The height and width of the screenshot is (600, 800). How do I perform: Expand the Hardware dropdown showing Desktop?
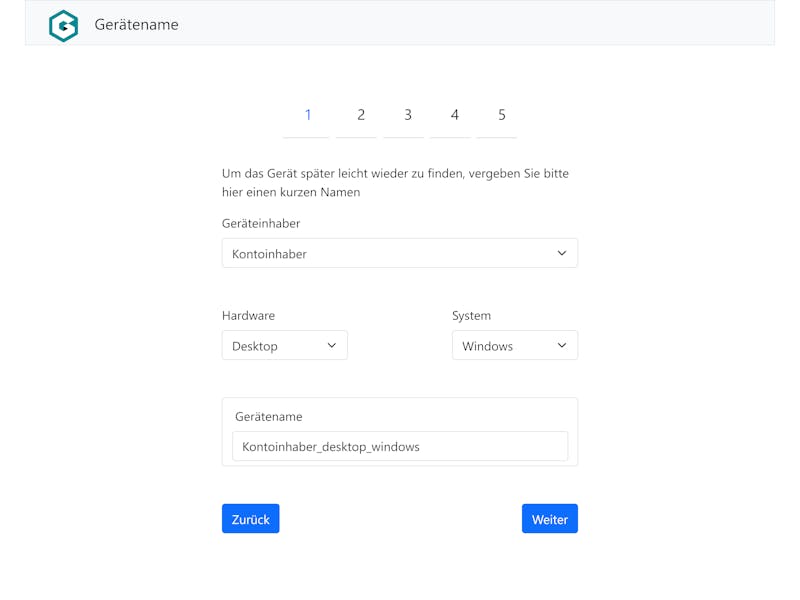pyautogui.click(x=285, y=345)
